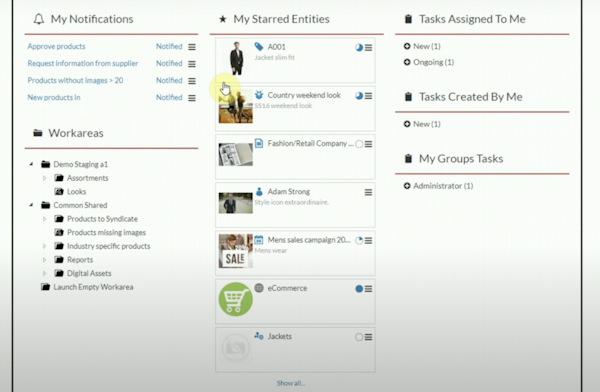Open Fashion/Retail Company thumbnail image
The image size is (600, 392).
[235, 155]
